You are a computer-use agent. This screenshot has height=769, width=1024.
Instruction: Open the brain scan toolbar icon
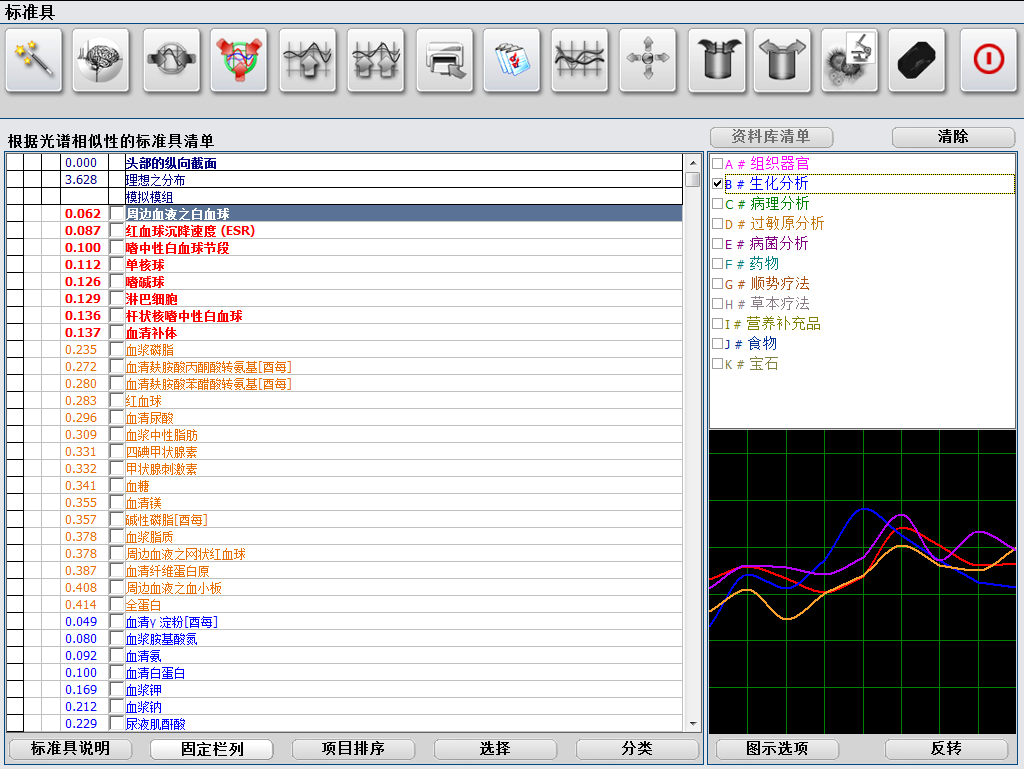click(x=101, y=59)
